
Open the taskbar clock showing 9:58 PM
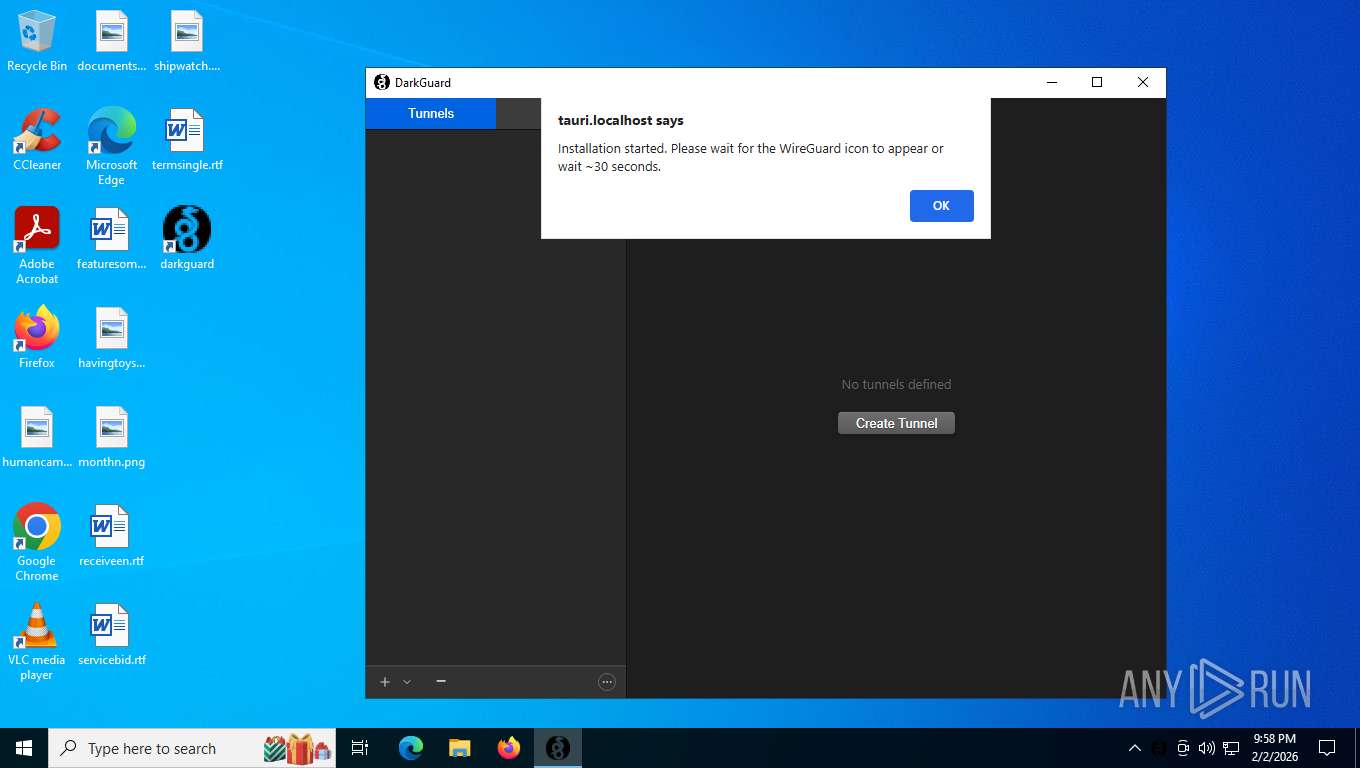pos(1274,748)
